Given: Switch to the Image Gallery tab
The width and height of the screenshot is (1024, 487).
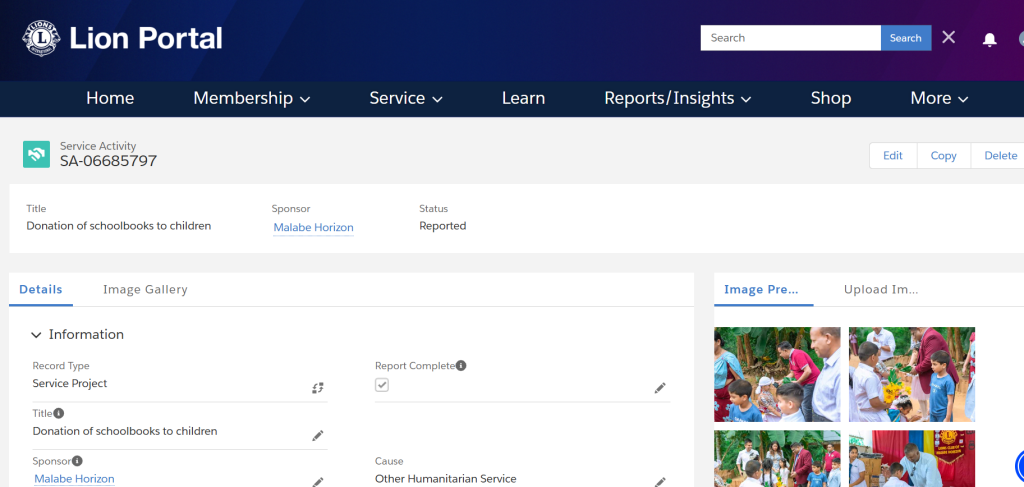Looking at the screenshot, I should coord(145,290).
